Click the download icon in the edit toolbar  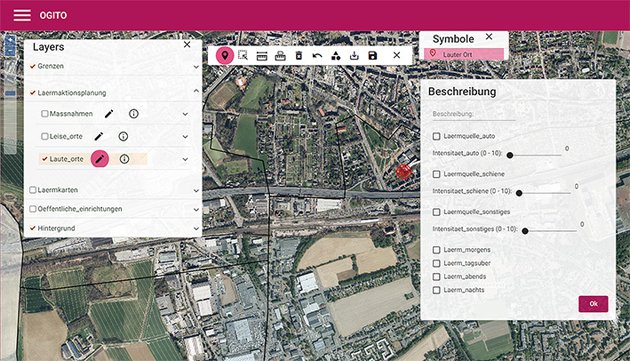coord(354,55)
